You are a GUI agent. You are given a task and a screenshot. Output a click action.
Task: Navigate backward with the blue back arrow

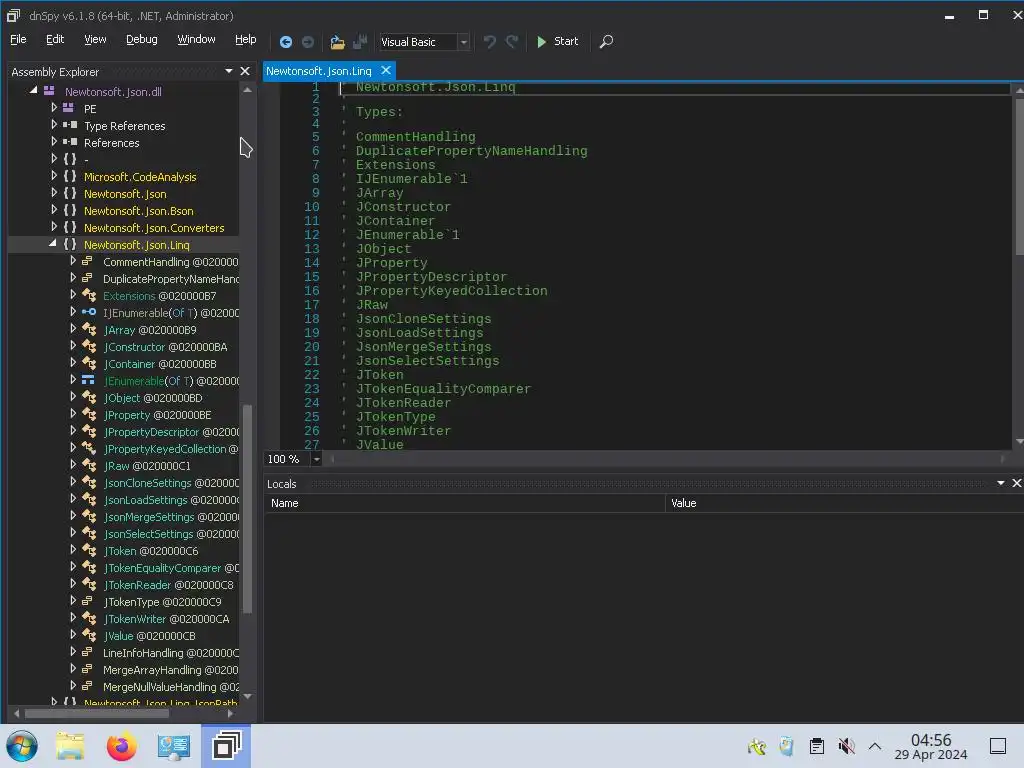pos(285,42)
